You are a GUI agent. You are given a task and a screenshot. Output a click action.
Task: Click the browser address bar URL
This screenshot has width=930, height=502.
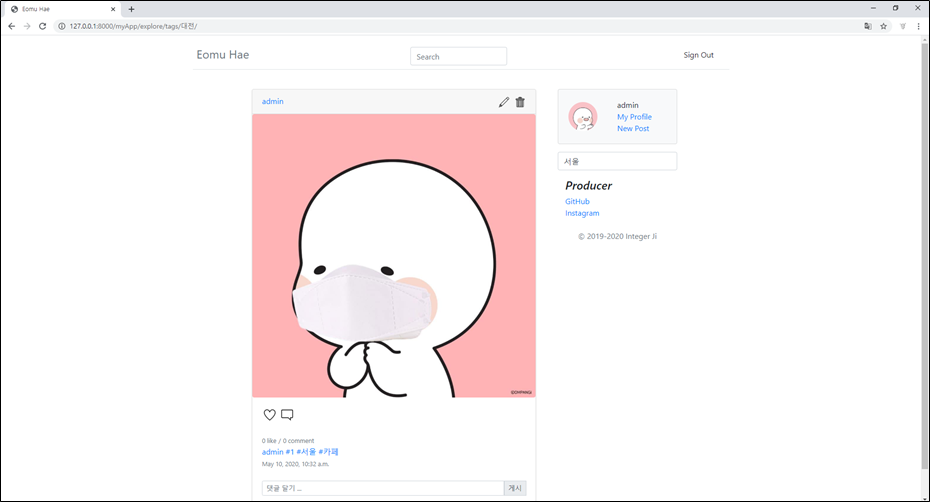click(x=133, y=26)
